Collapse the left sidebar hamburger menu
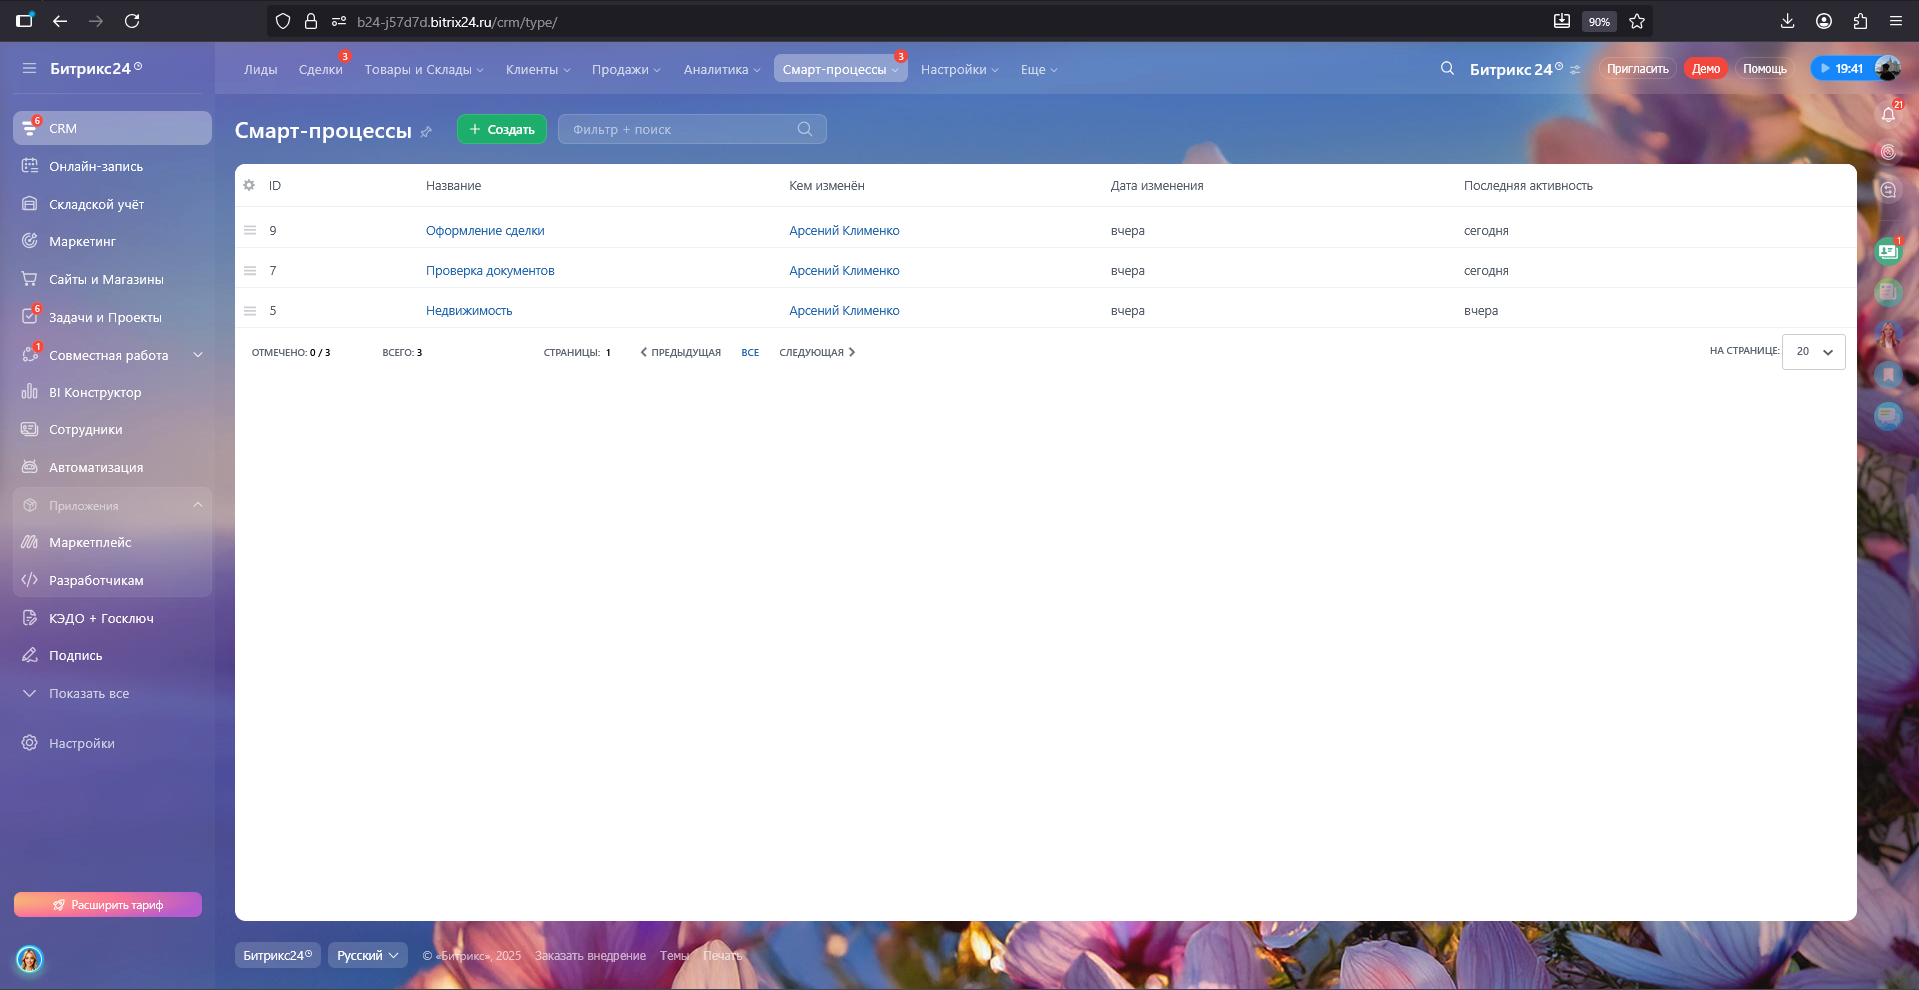 (29, 68)
